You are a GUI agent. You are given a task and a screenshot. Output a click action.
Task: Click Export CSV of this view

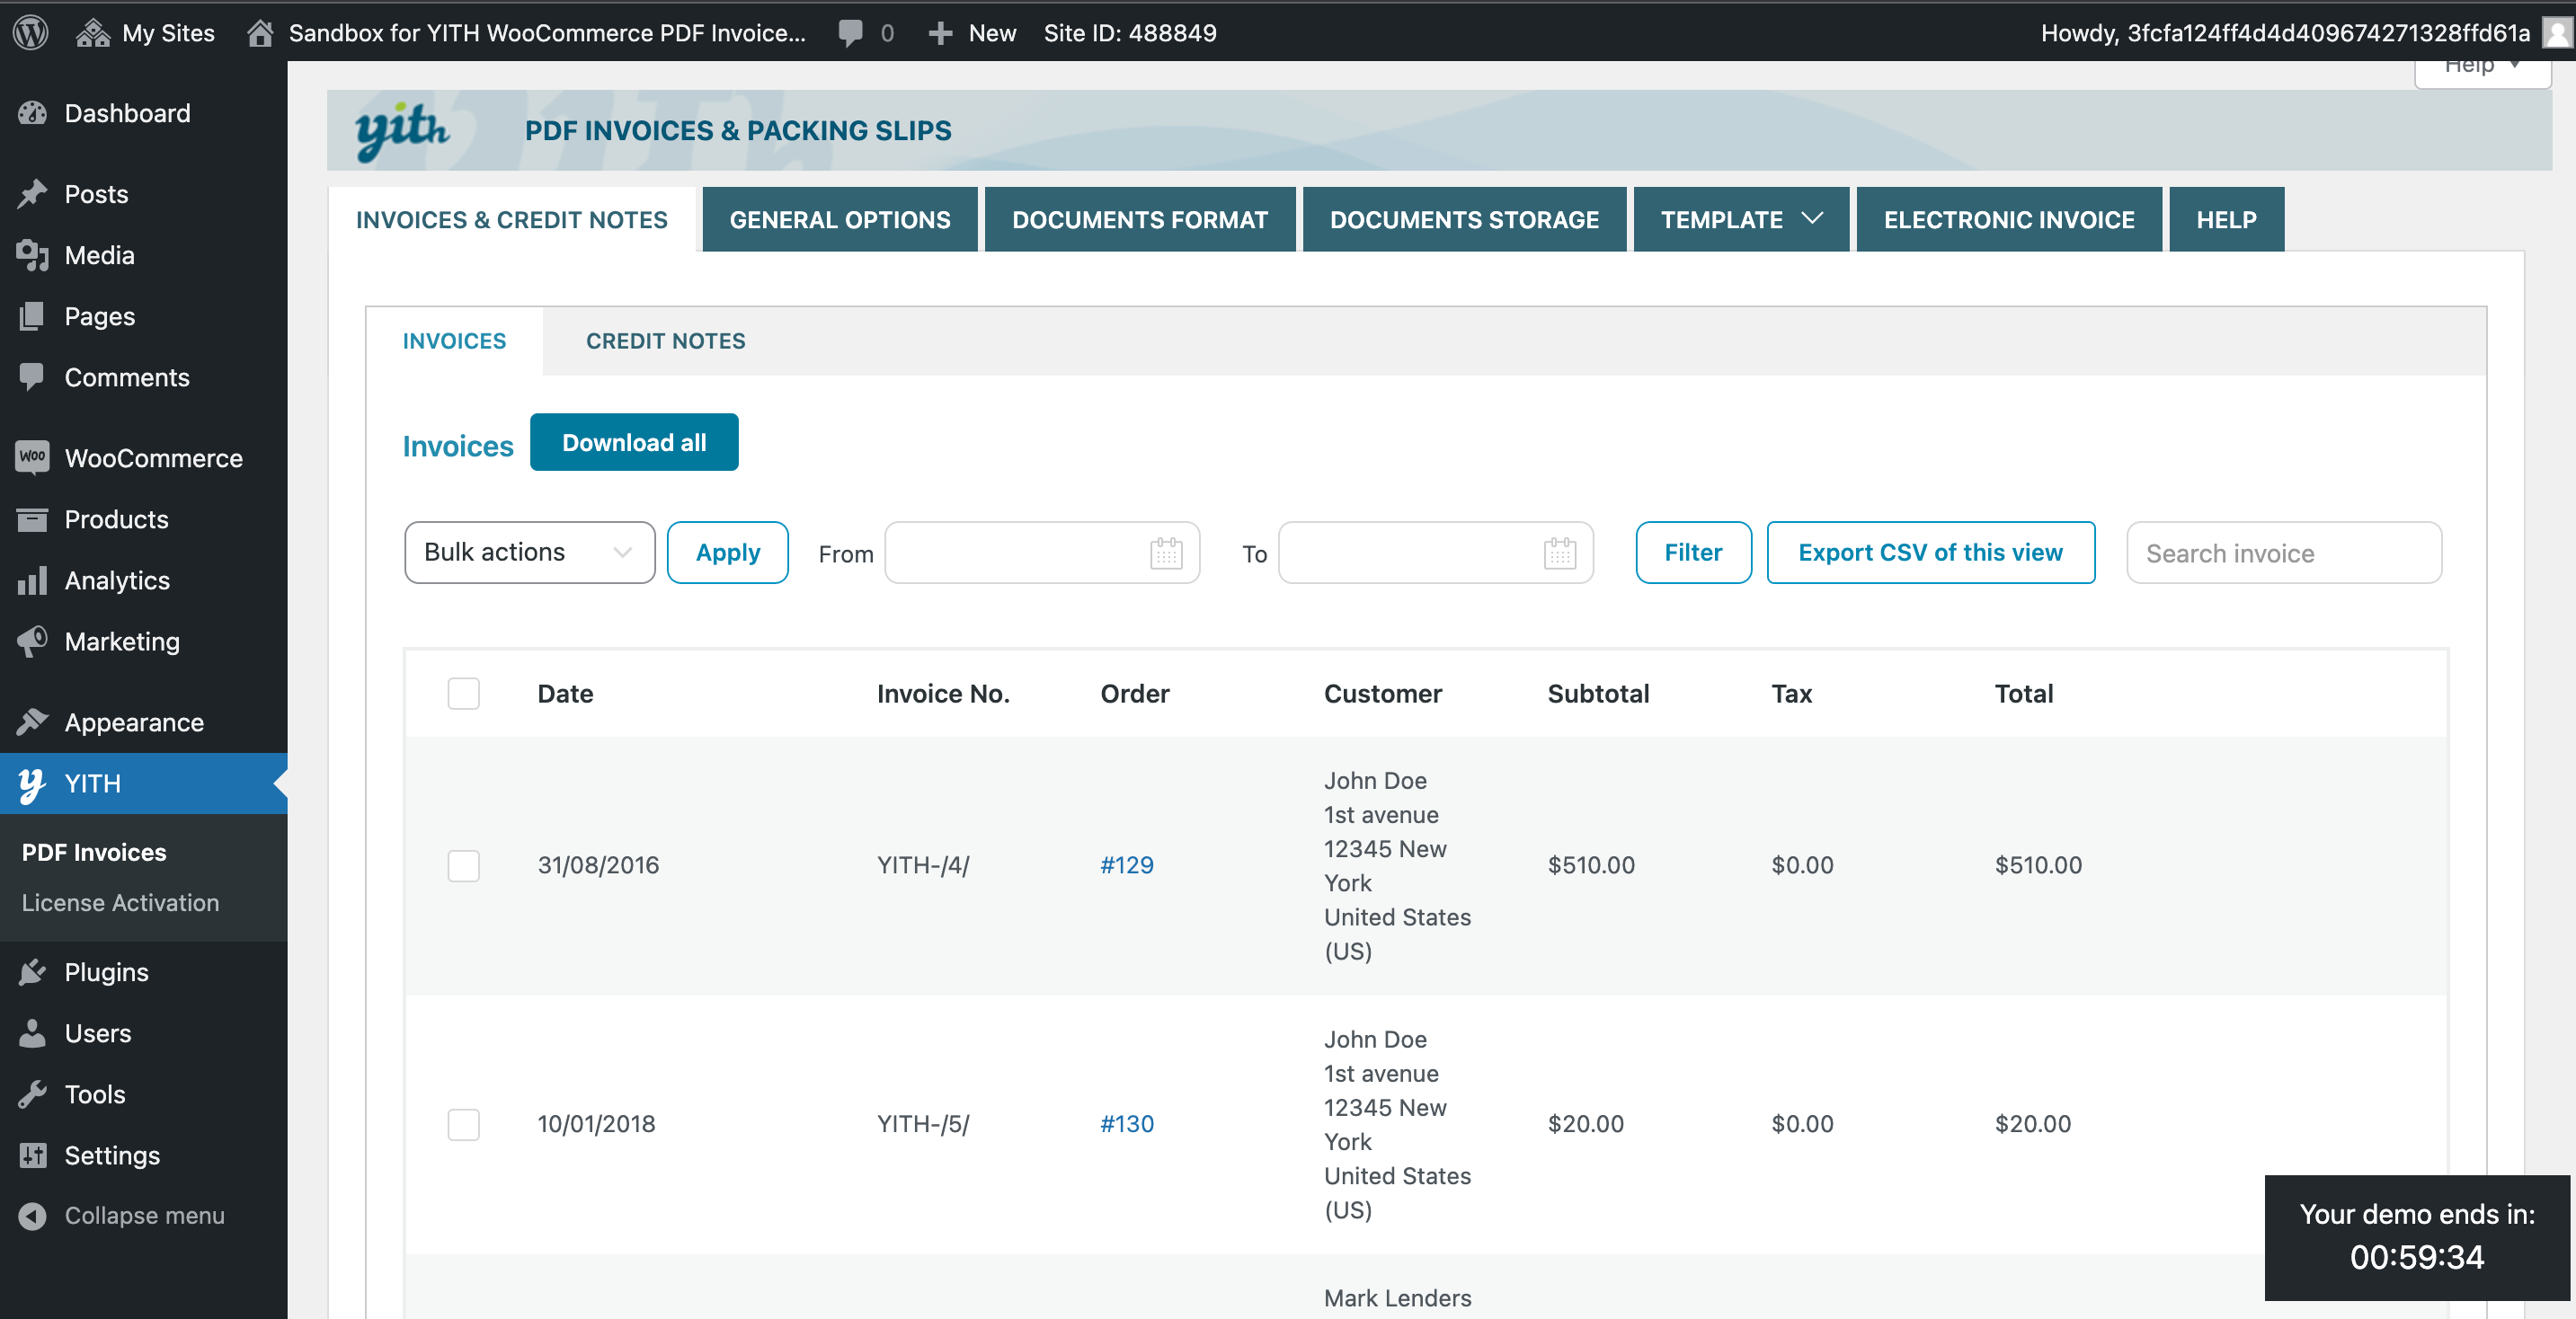point(1930,552)
